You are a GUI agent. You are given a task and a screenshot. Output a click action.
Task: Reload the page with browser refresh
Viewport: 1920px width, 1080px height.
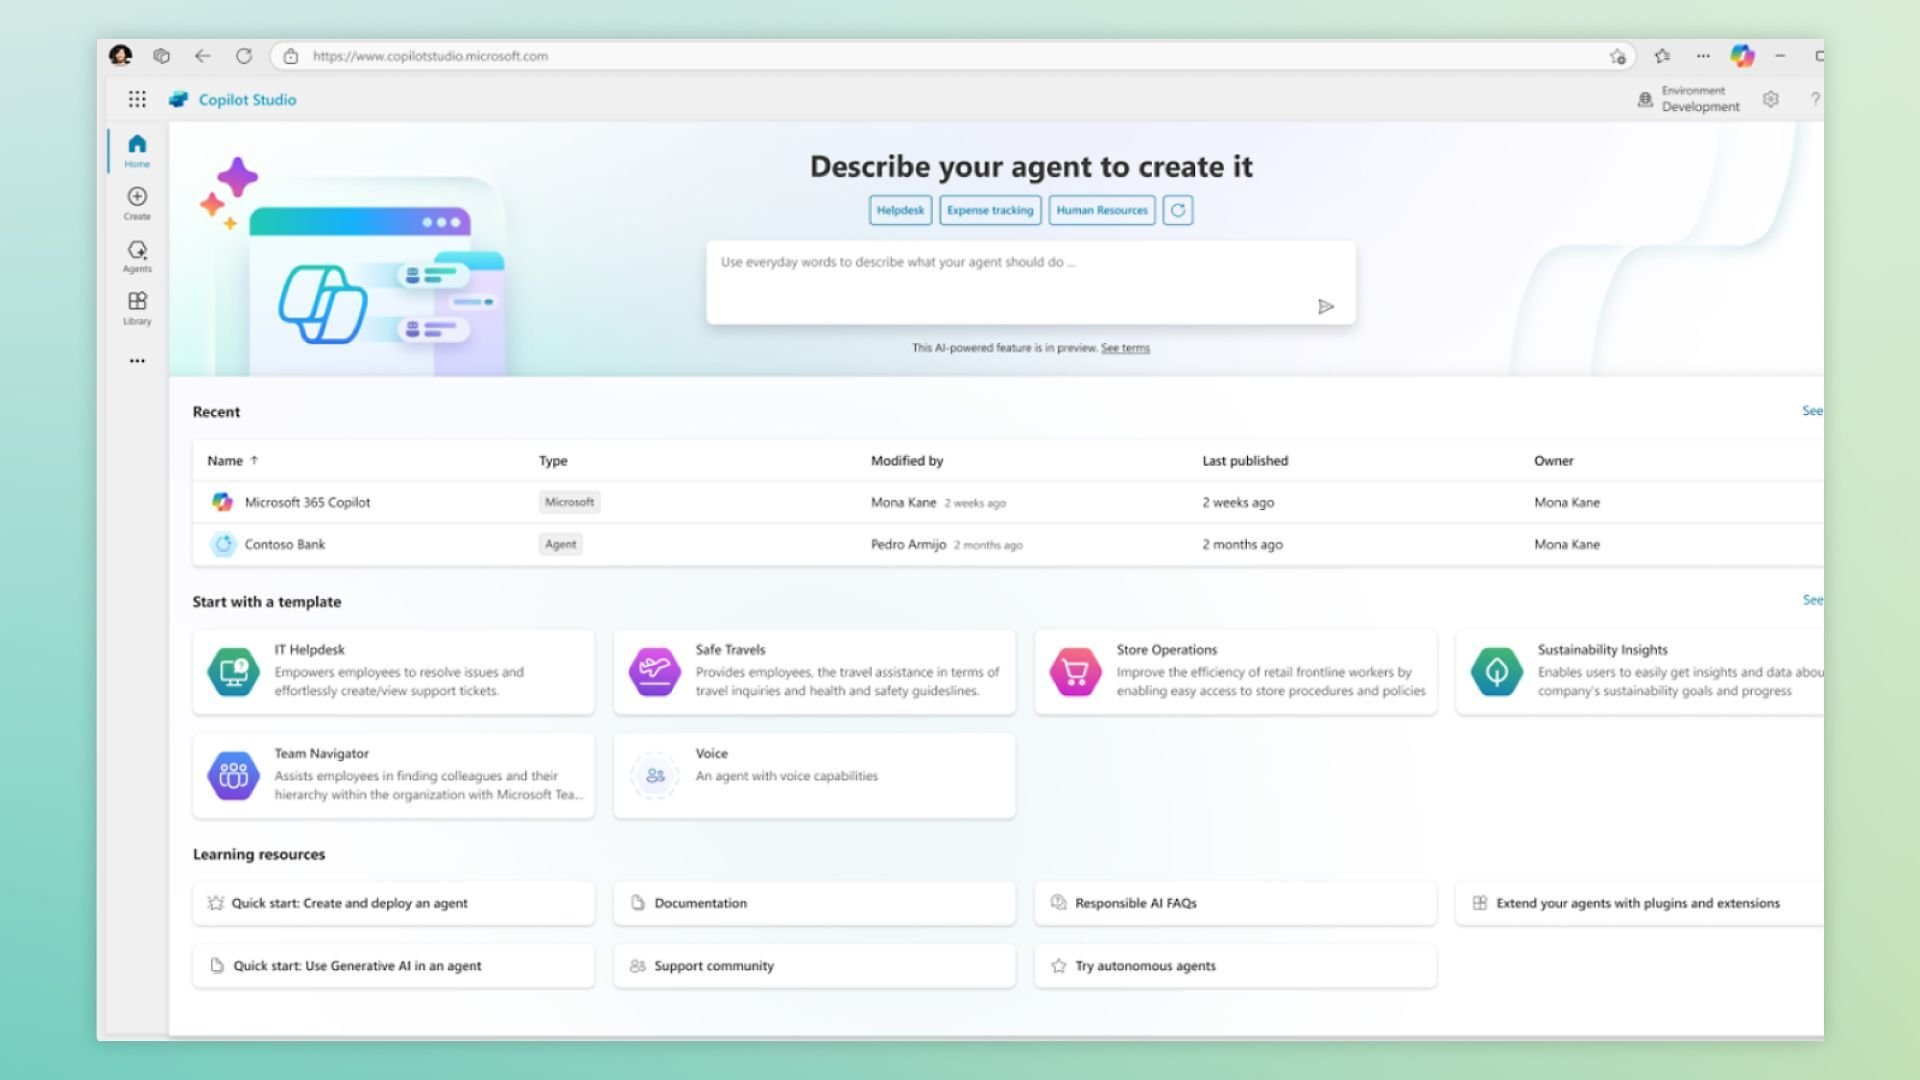tap(244, 56)
